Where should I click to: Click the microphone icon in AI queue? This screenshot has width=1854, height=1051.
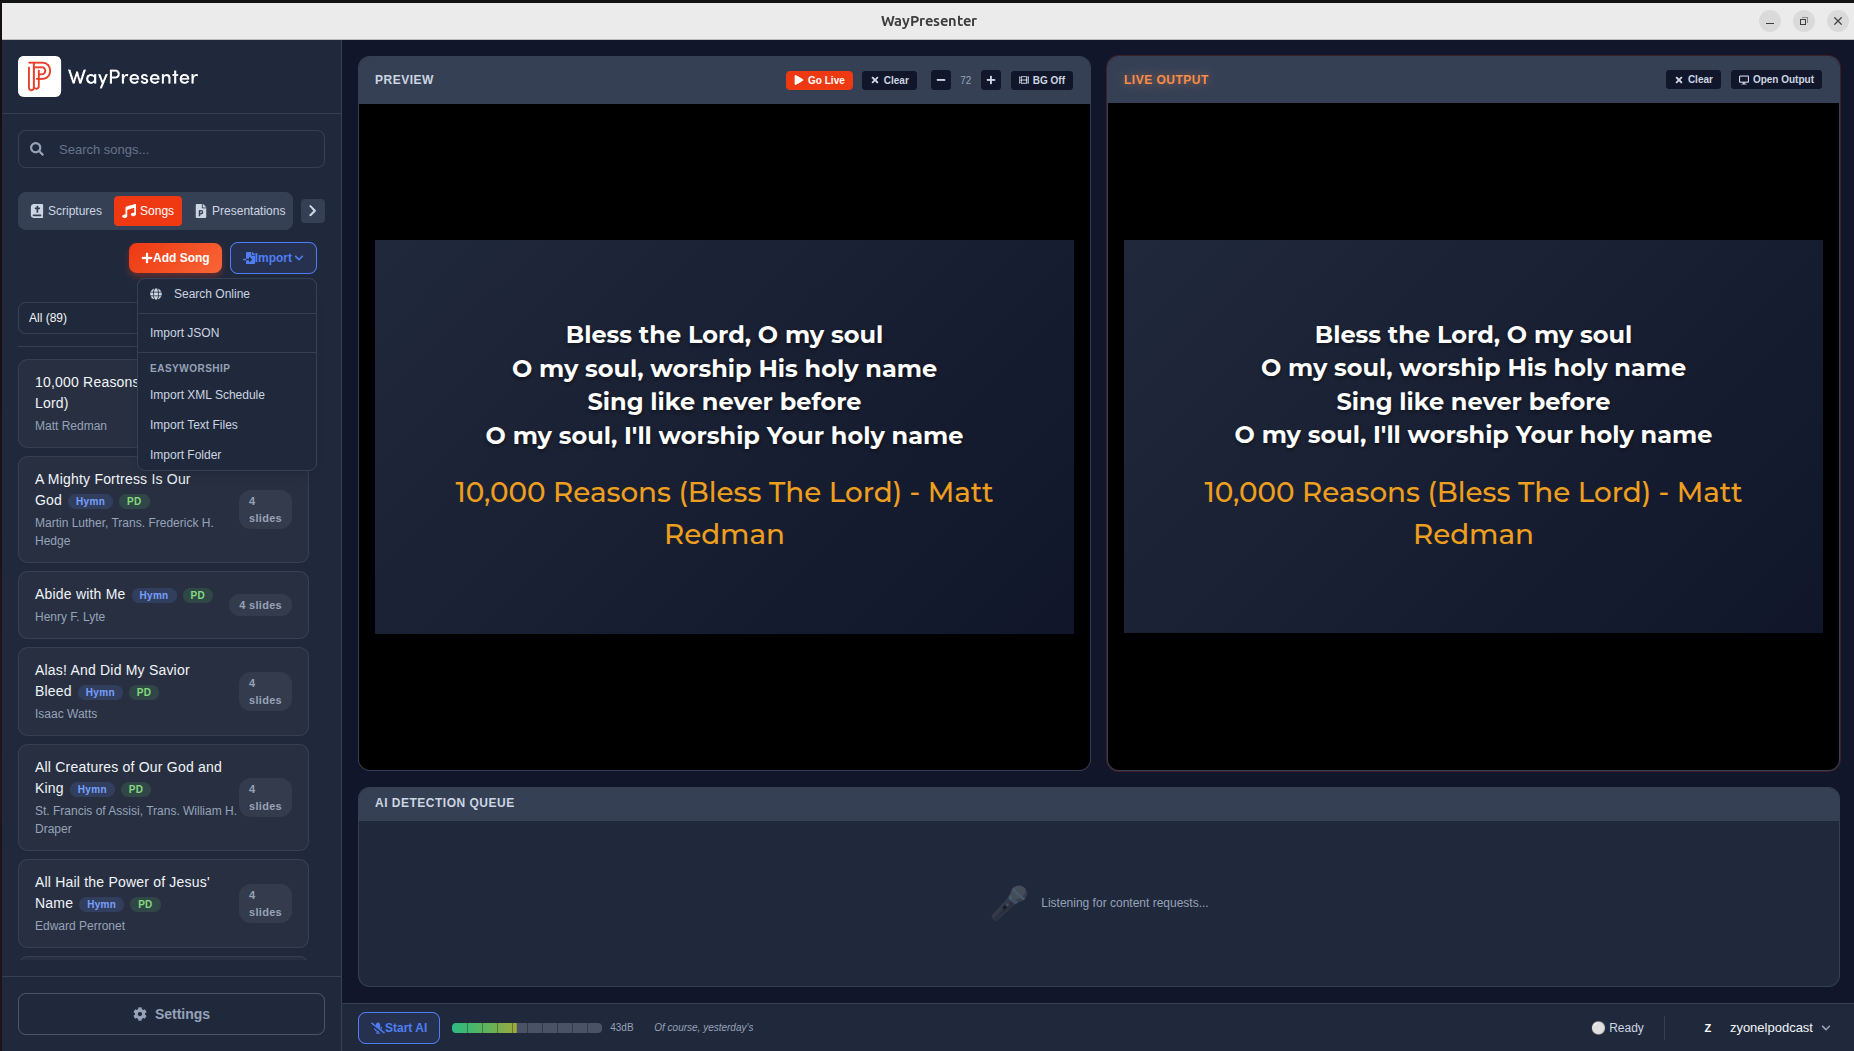[x=1009, y=902]
